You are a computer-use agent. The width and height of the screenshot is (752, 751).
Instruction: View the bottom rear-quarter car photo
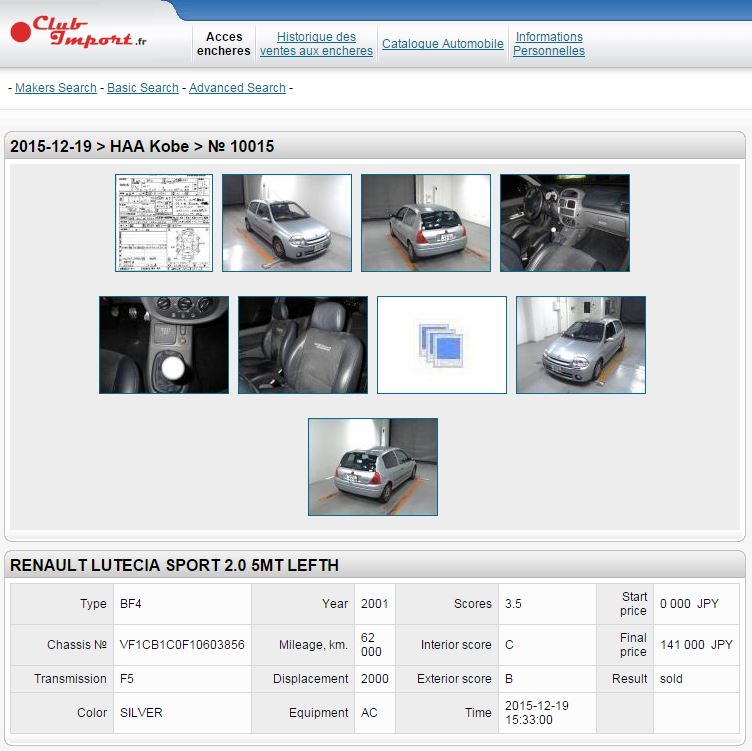pyautogui.click(x=373, y=467)
